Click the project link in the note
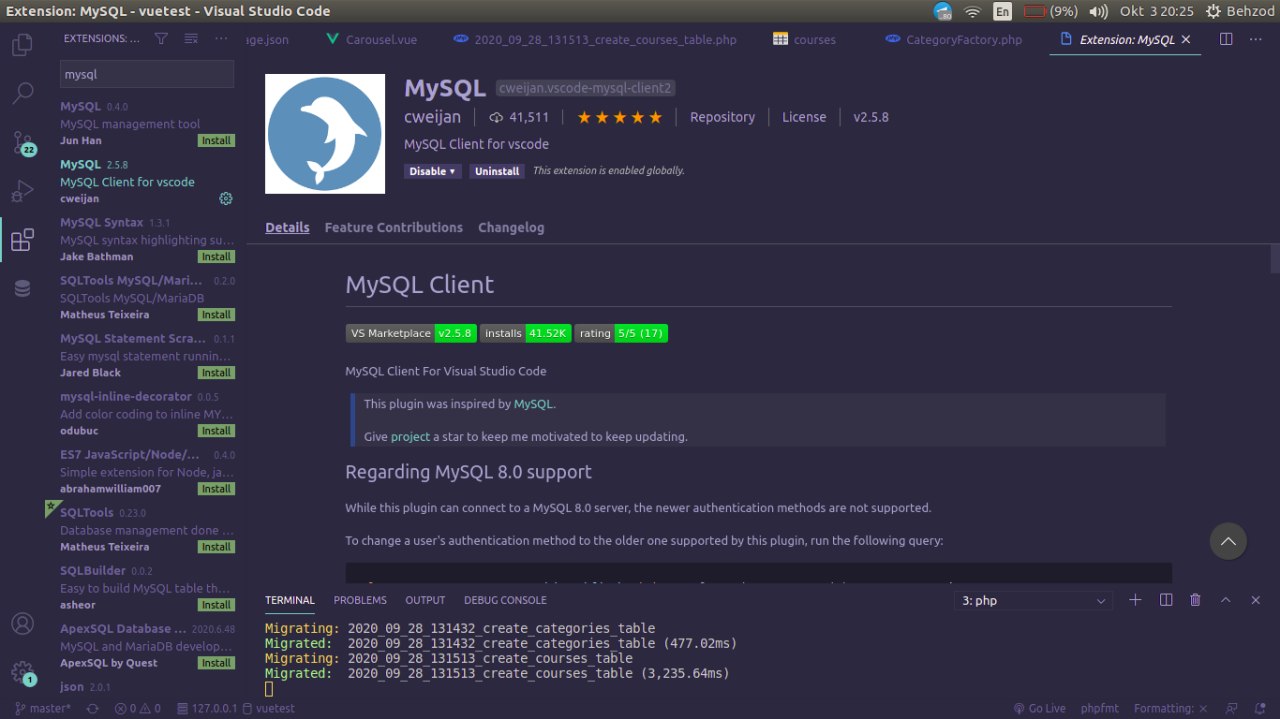 coord(410,437)
